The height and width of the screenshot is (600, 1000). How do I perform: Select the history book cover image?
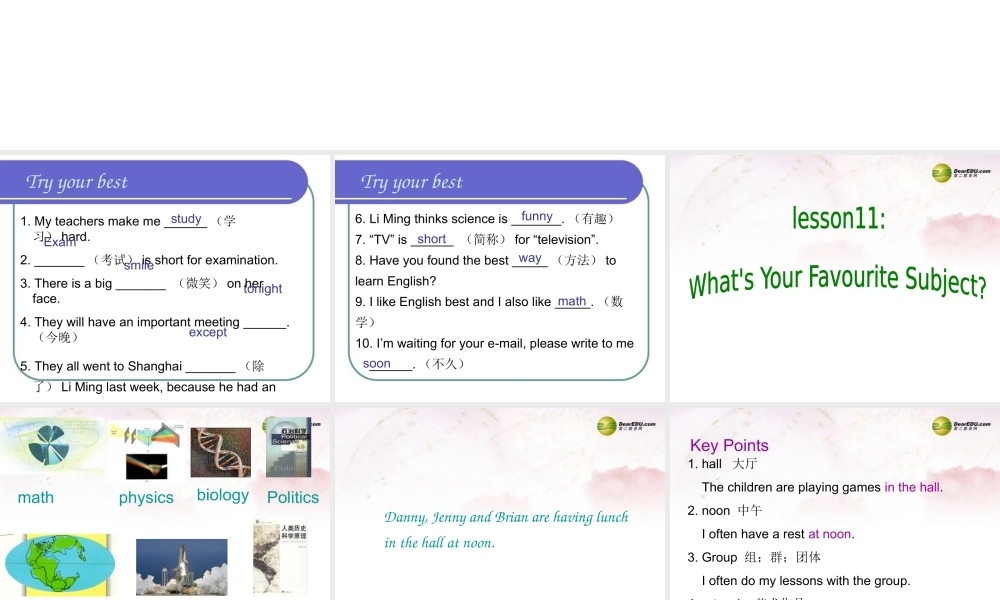(280, 557)
